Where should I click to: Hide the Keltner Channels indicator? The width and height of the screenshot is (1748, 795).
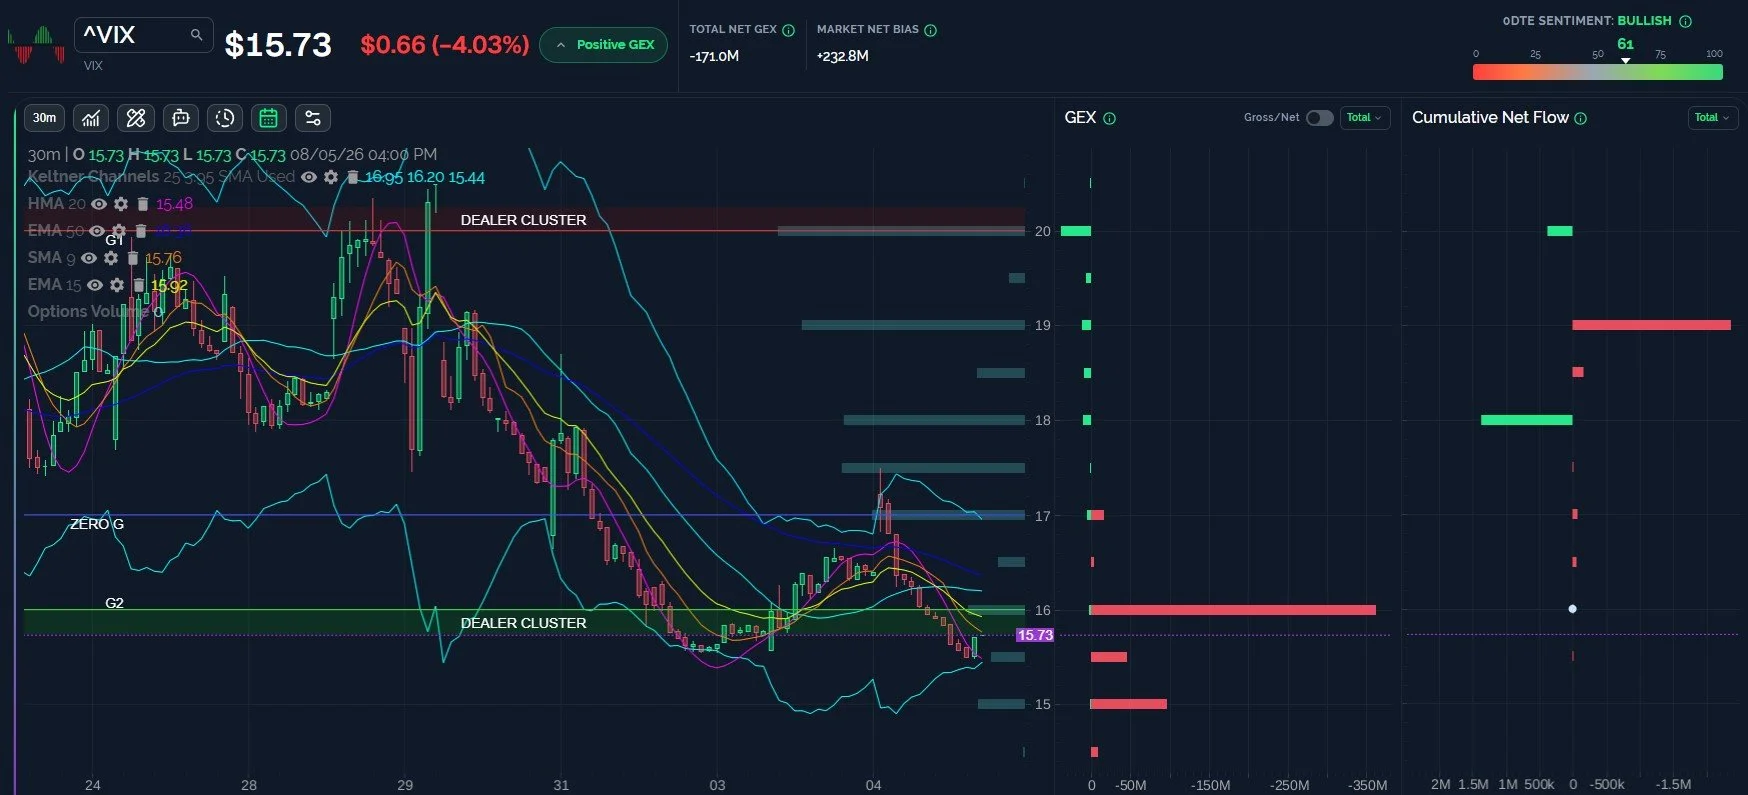pos(309,177)
